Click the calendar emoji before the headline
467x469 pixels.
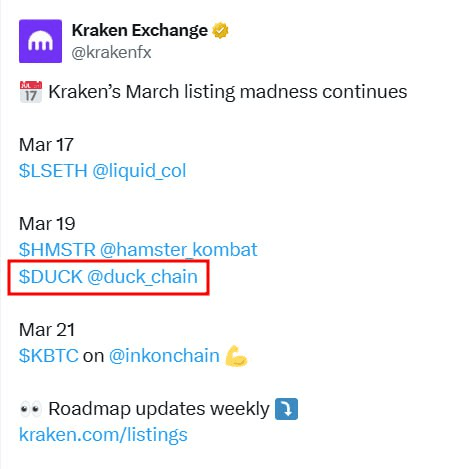pyautogui.click(x=31, y=92)
